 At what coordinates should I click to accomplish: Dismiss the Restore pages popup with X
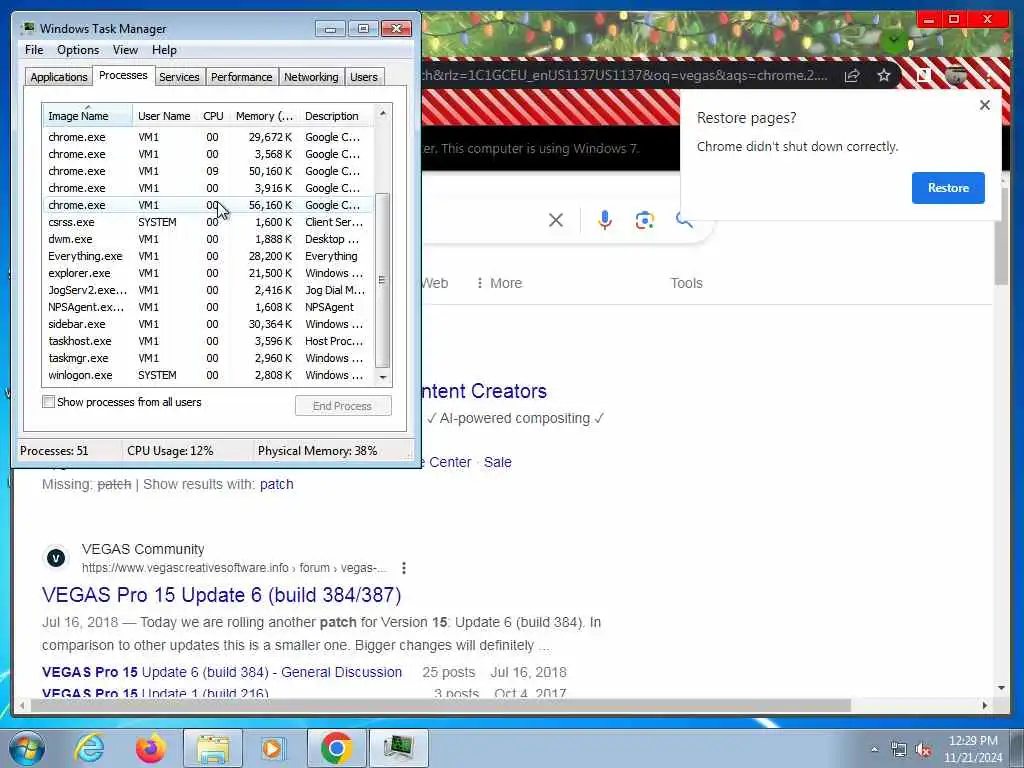pyautogui.click(x=985, y=105)
